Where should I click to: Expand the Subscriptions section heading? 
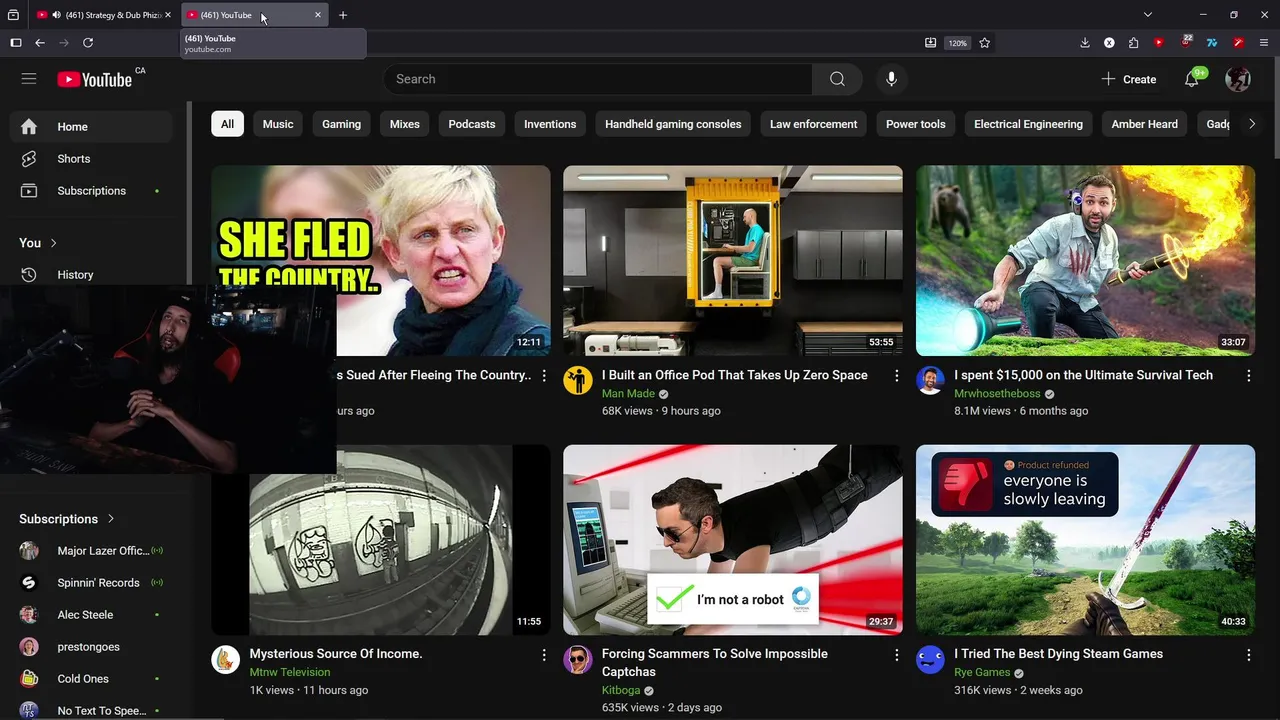[67, 519]
